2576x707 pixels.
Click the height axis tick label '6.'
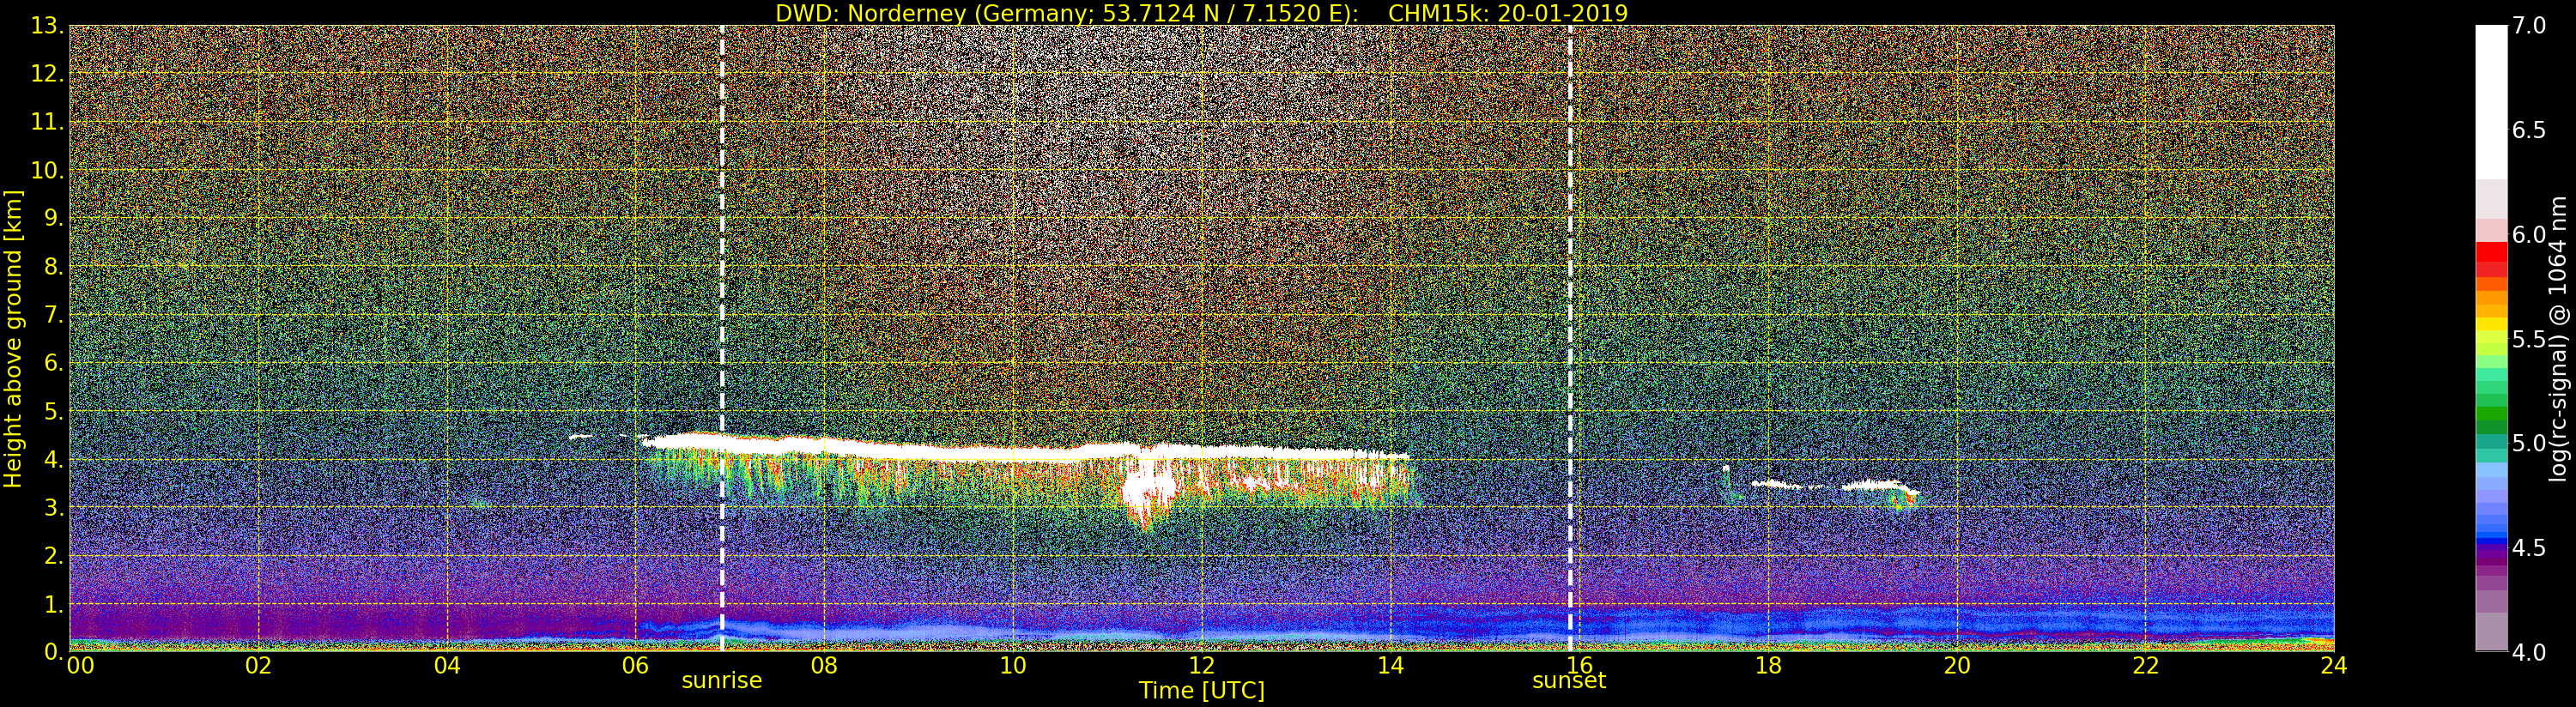click(x=54, y=363)
